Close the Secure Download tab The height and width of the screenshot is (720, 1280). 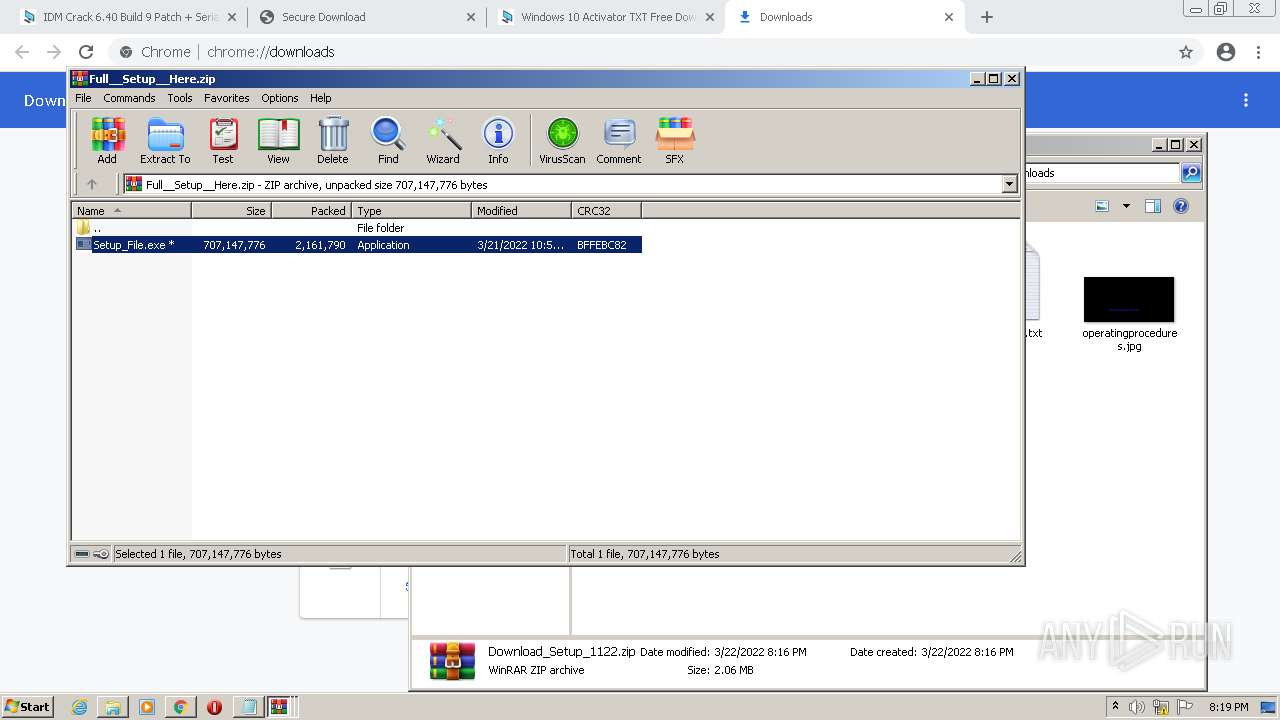(x=471, y=17)
